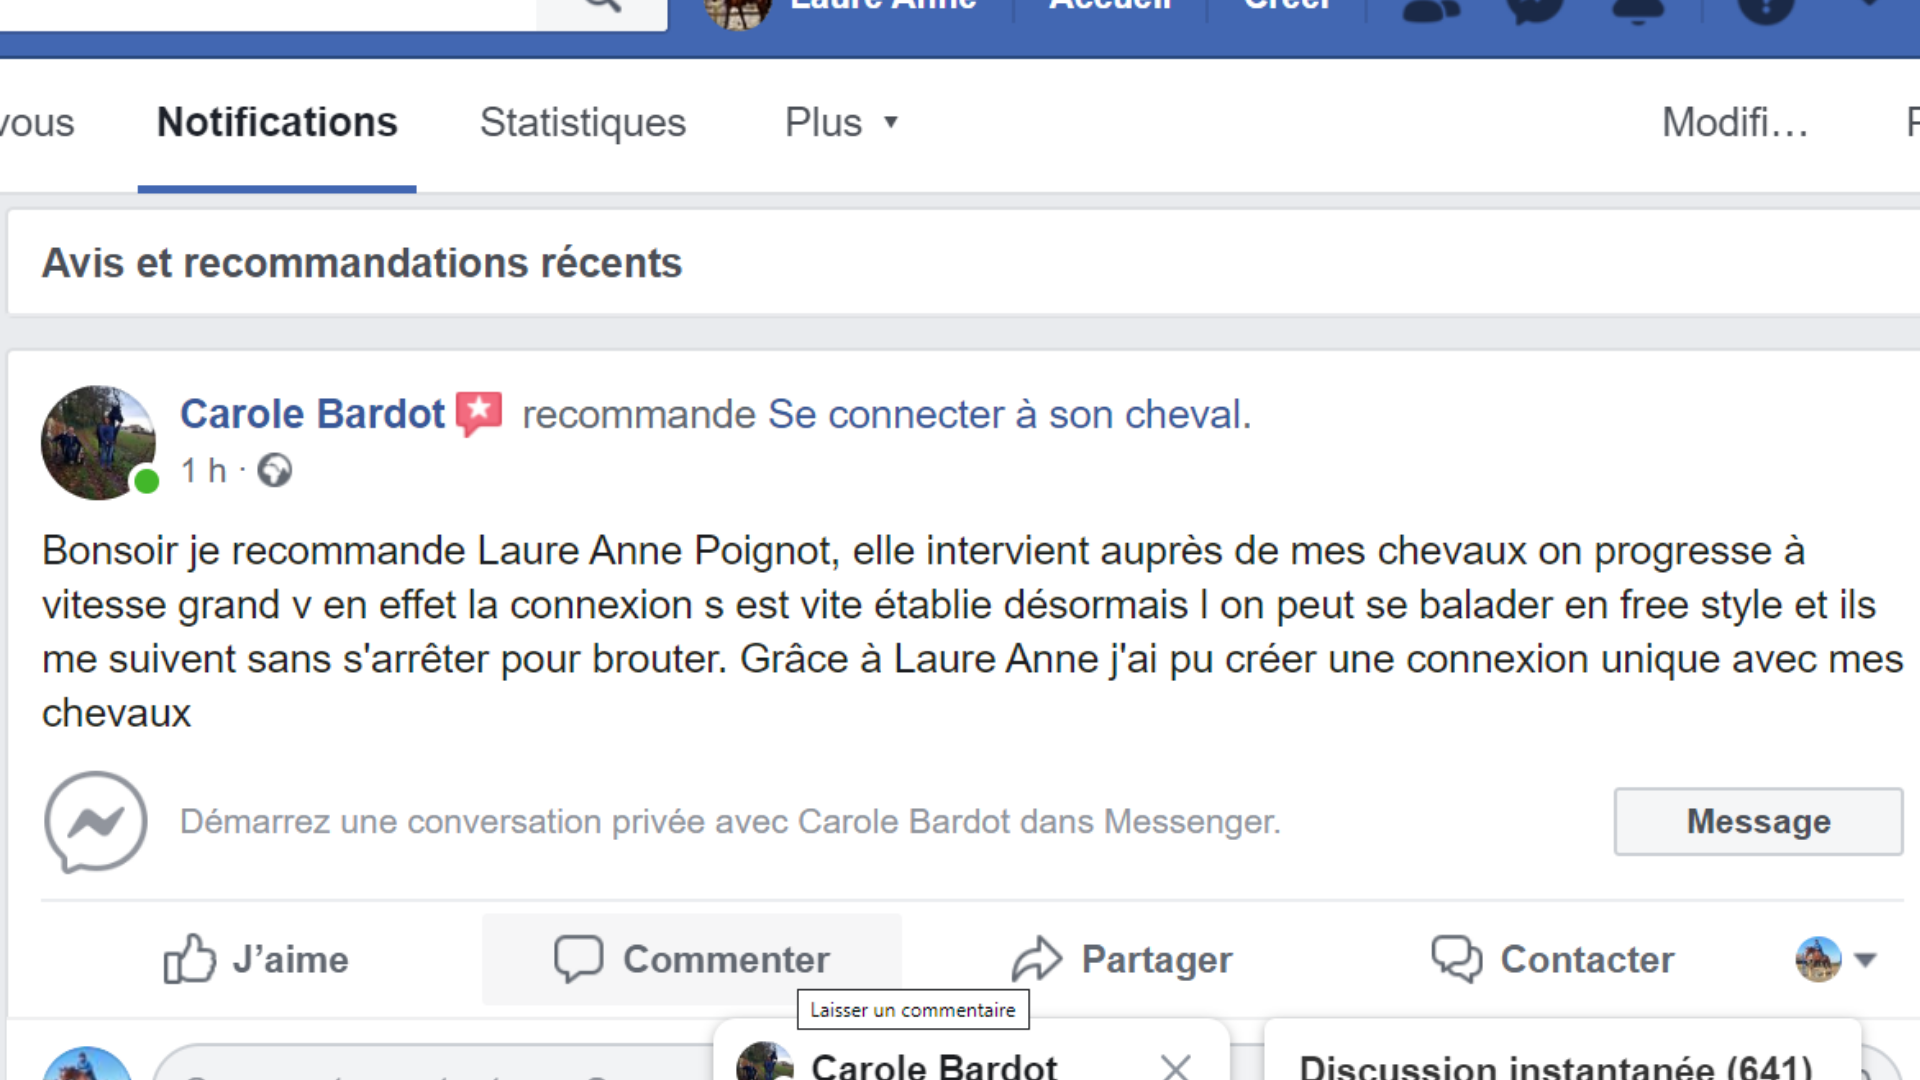Open the Discussion instantanée chat panel
The height and width of the screenshot is (1080, 1920).
coord(1555,1066)
